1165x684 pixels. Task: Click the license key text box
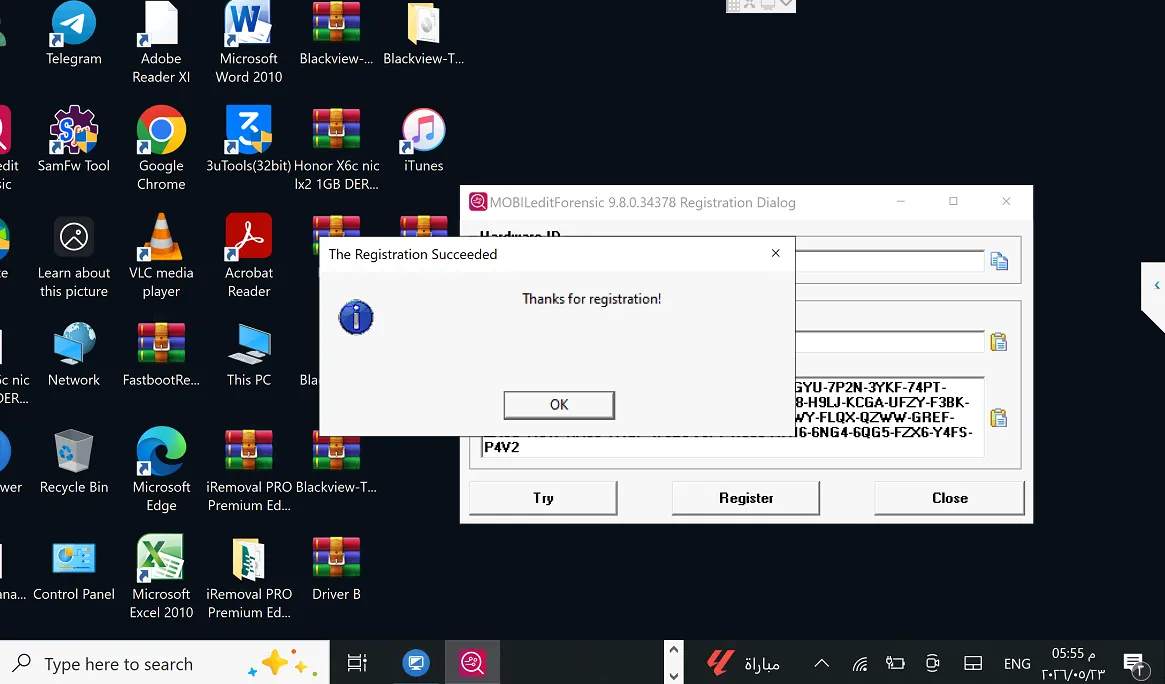point(733,417)
